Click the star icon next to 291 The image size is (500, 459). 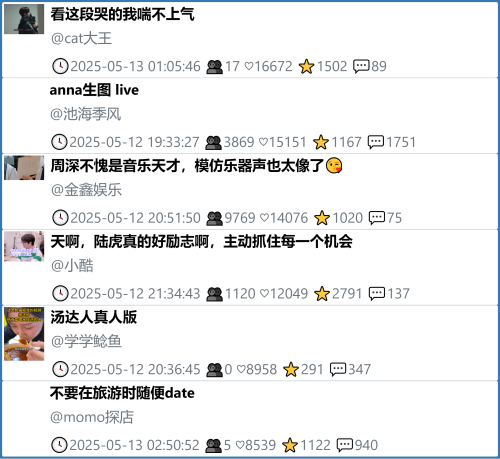291,370
